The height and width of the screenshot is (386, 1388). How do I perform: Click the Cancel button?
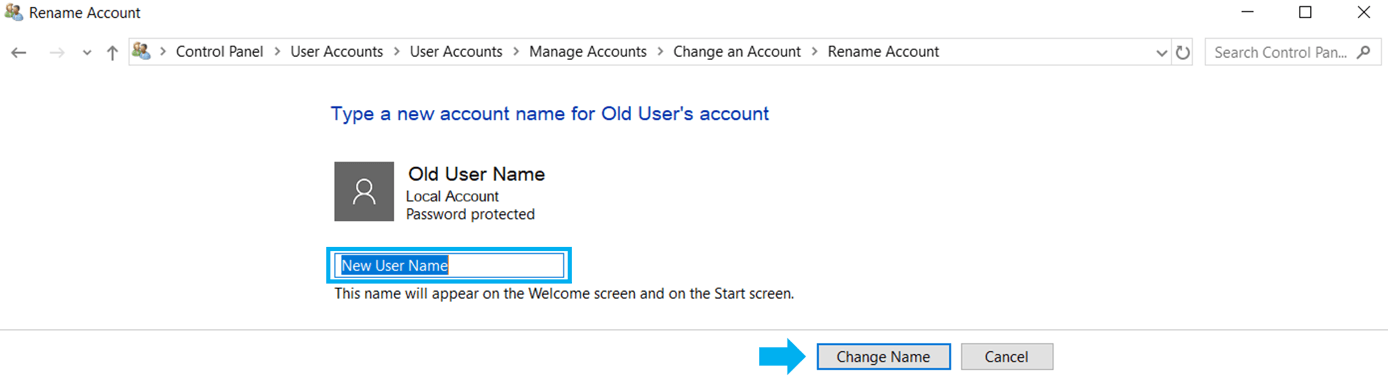(x=1007, y=357)
